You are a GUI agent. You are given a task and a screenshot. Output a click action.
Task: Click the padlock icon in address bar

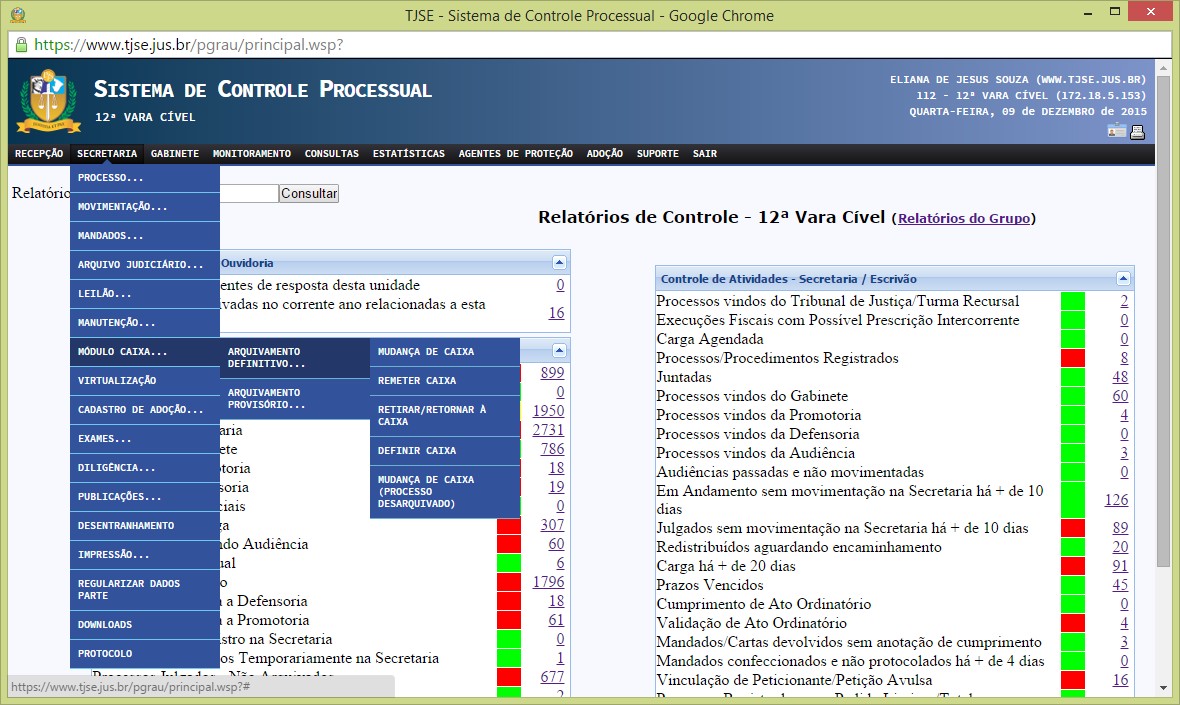pyautogui.click(x=21, y=45)
